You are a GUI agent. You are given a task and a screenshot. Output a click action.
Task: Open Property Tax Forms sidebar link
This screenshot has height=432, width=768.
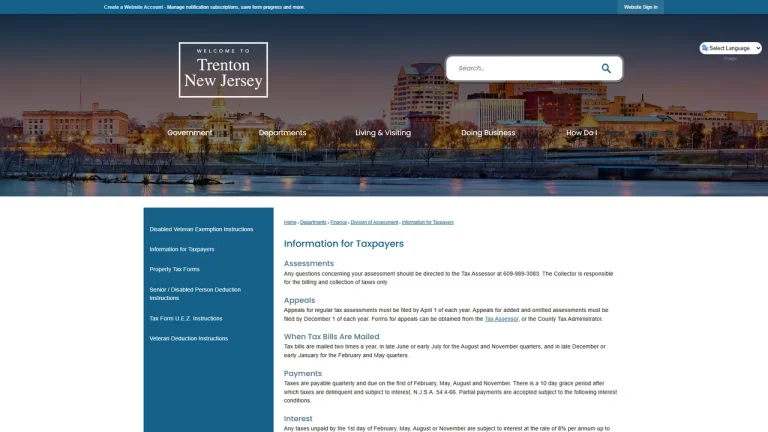174,269
